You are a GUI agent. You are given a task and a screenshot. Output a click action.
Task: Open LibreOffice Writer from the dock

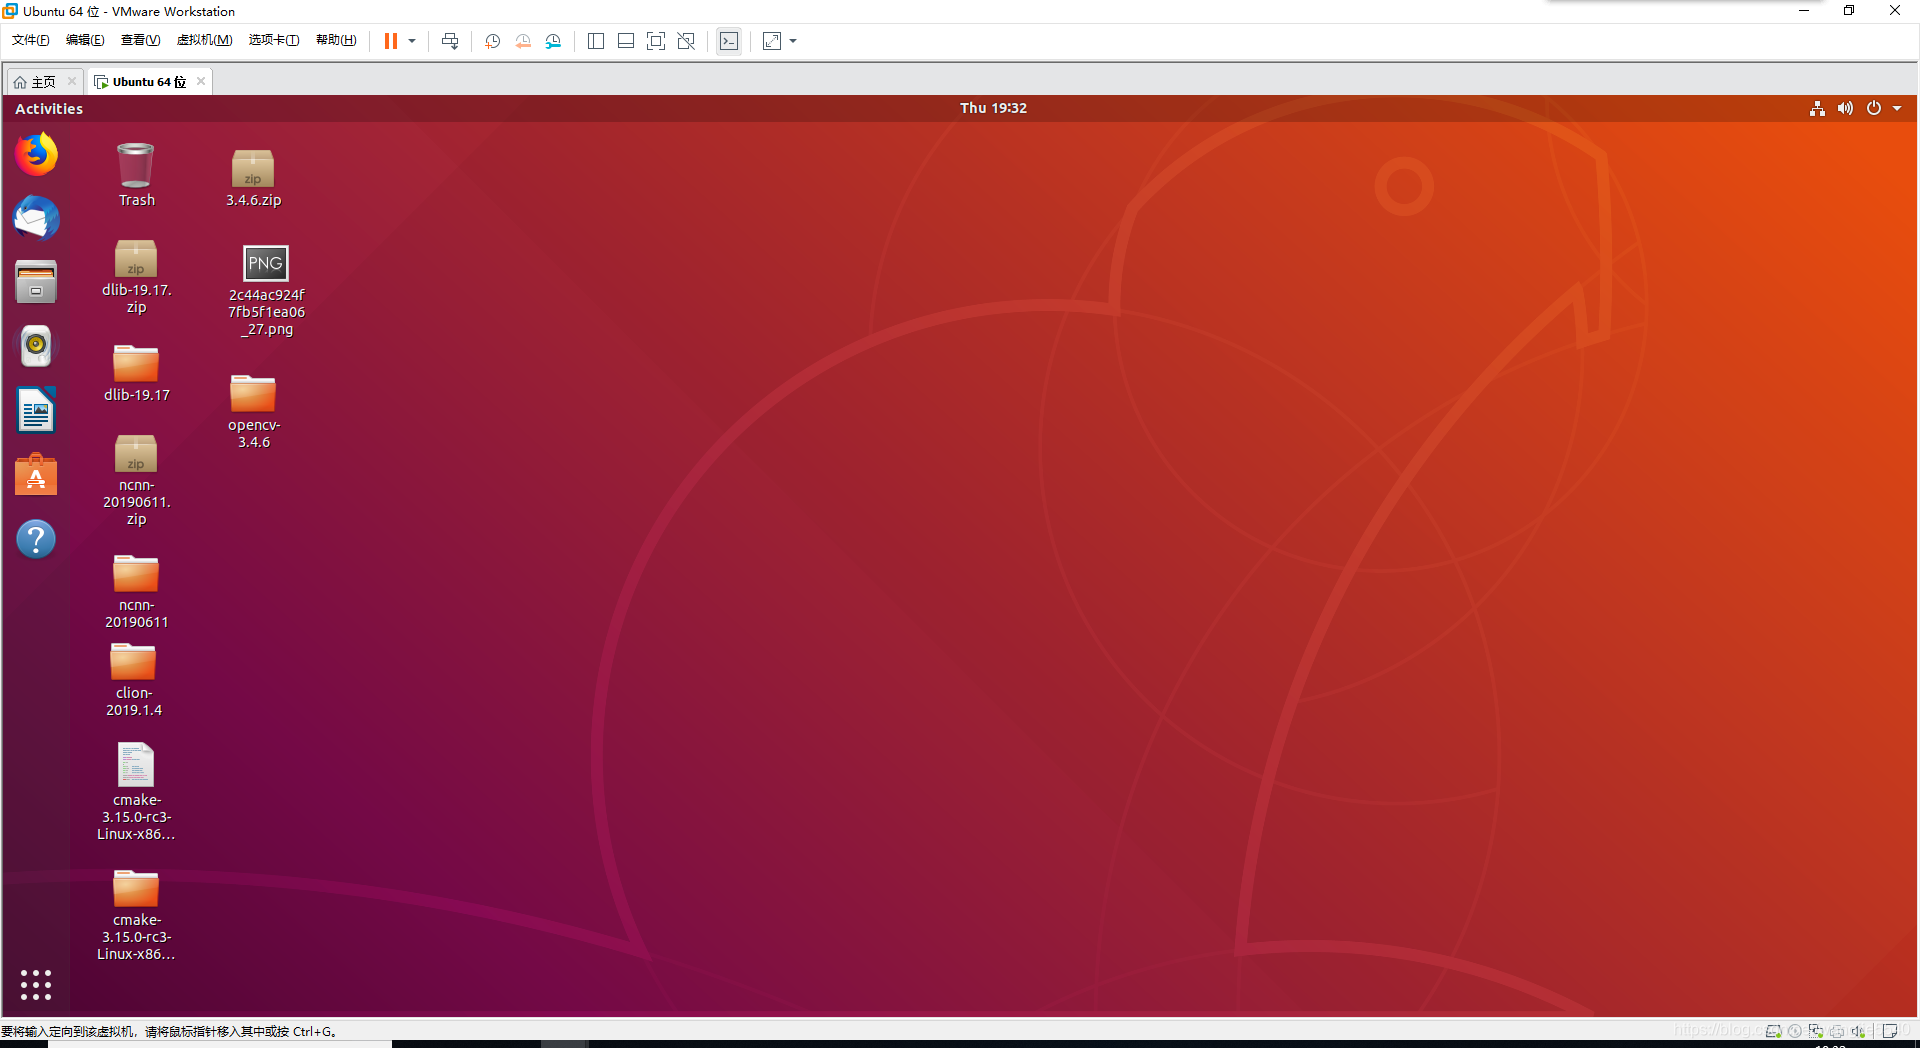36,410
